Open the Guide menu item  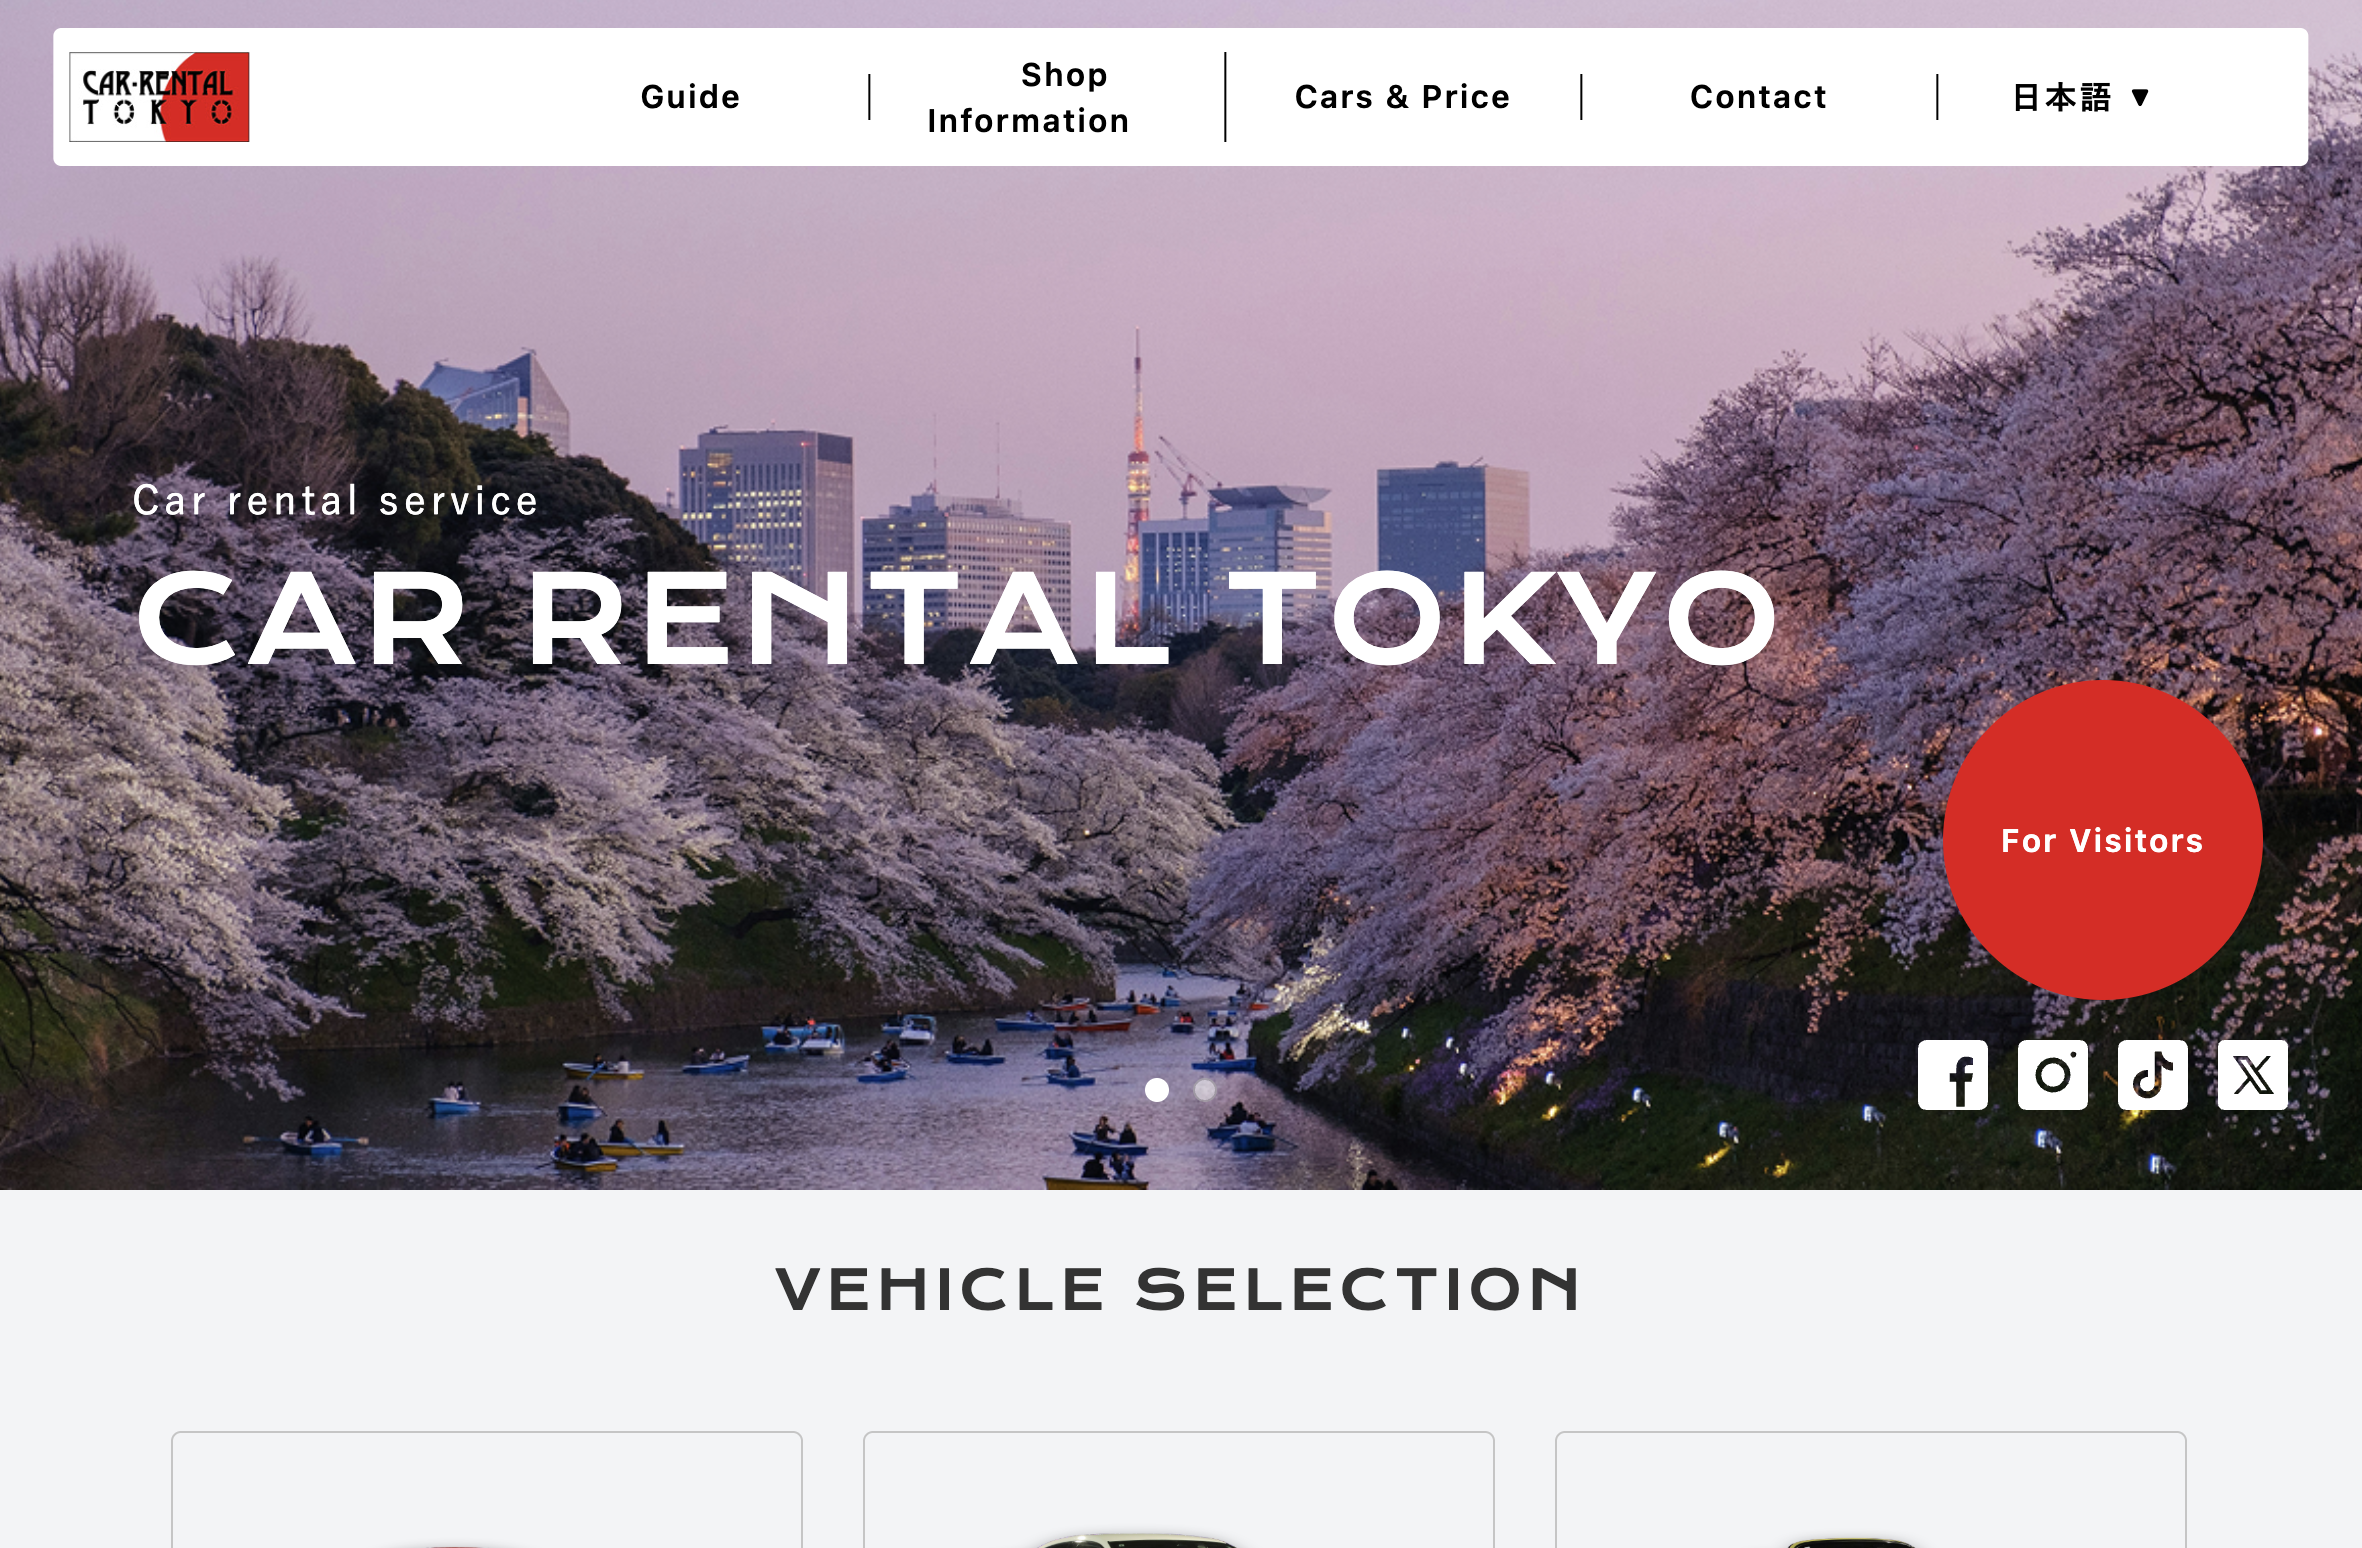[x=690, y=97]
